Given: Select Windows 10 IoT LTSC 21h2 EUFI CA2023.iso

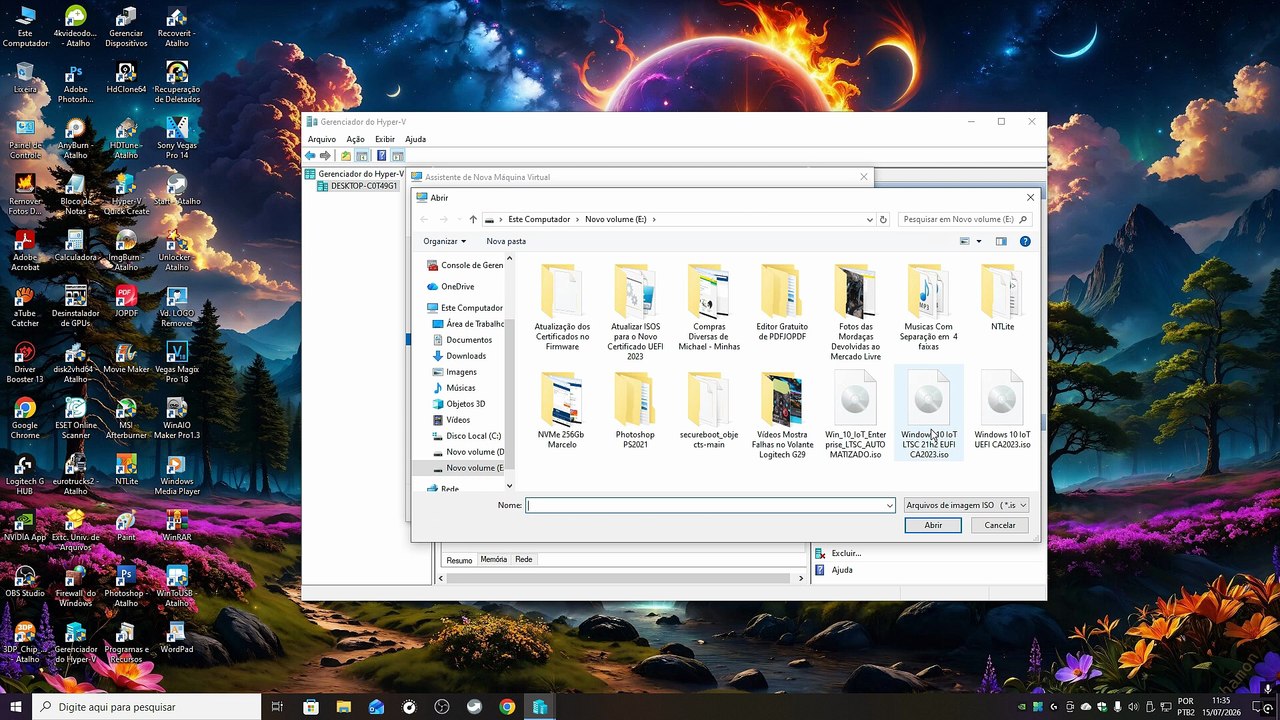Looking at the screenshot, I should tap(928, 415).
